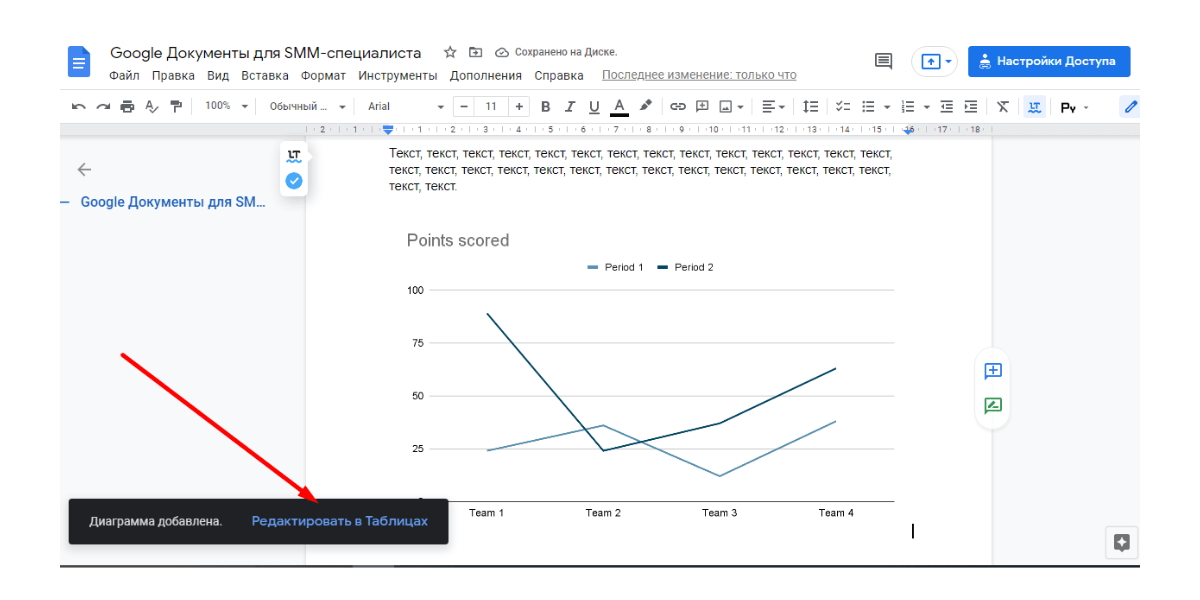The image size is (1200, 600).
Task: Toggle bold formatting
Action: (545, 106)
